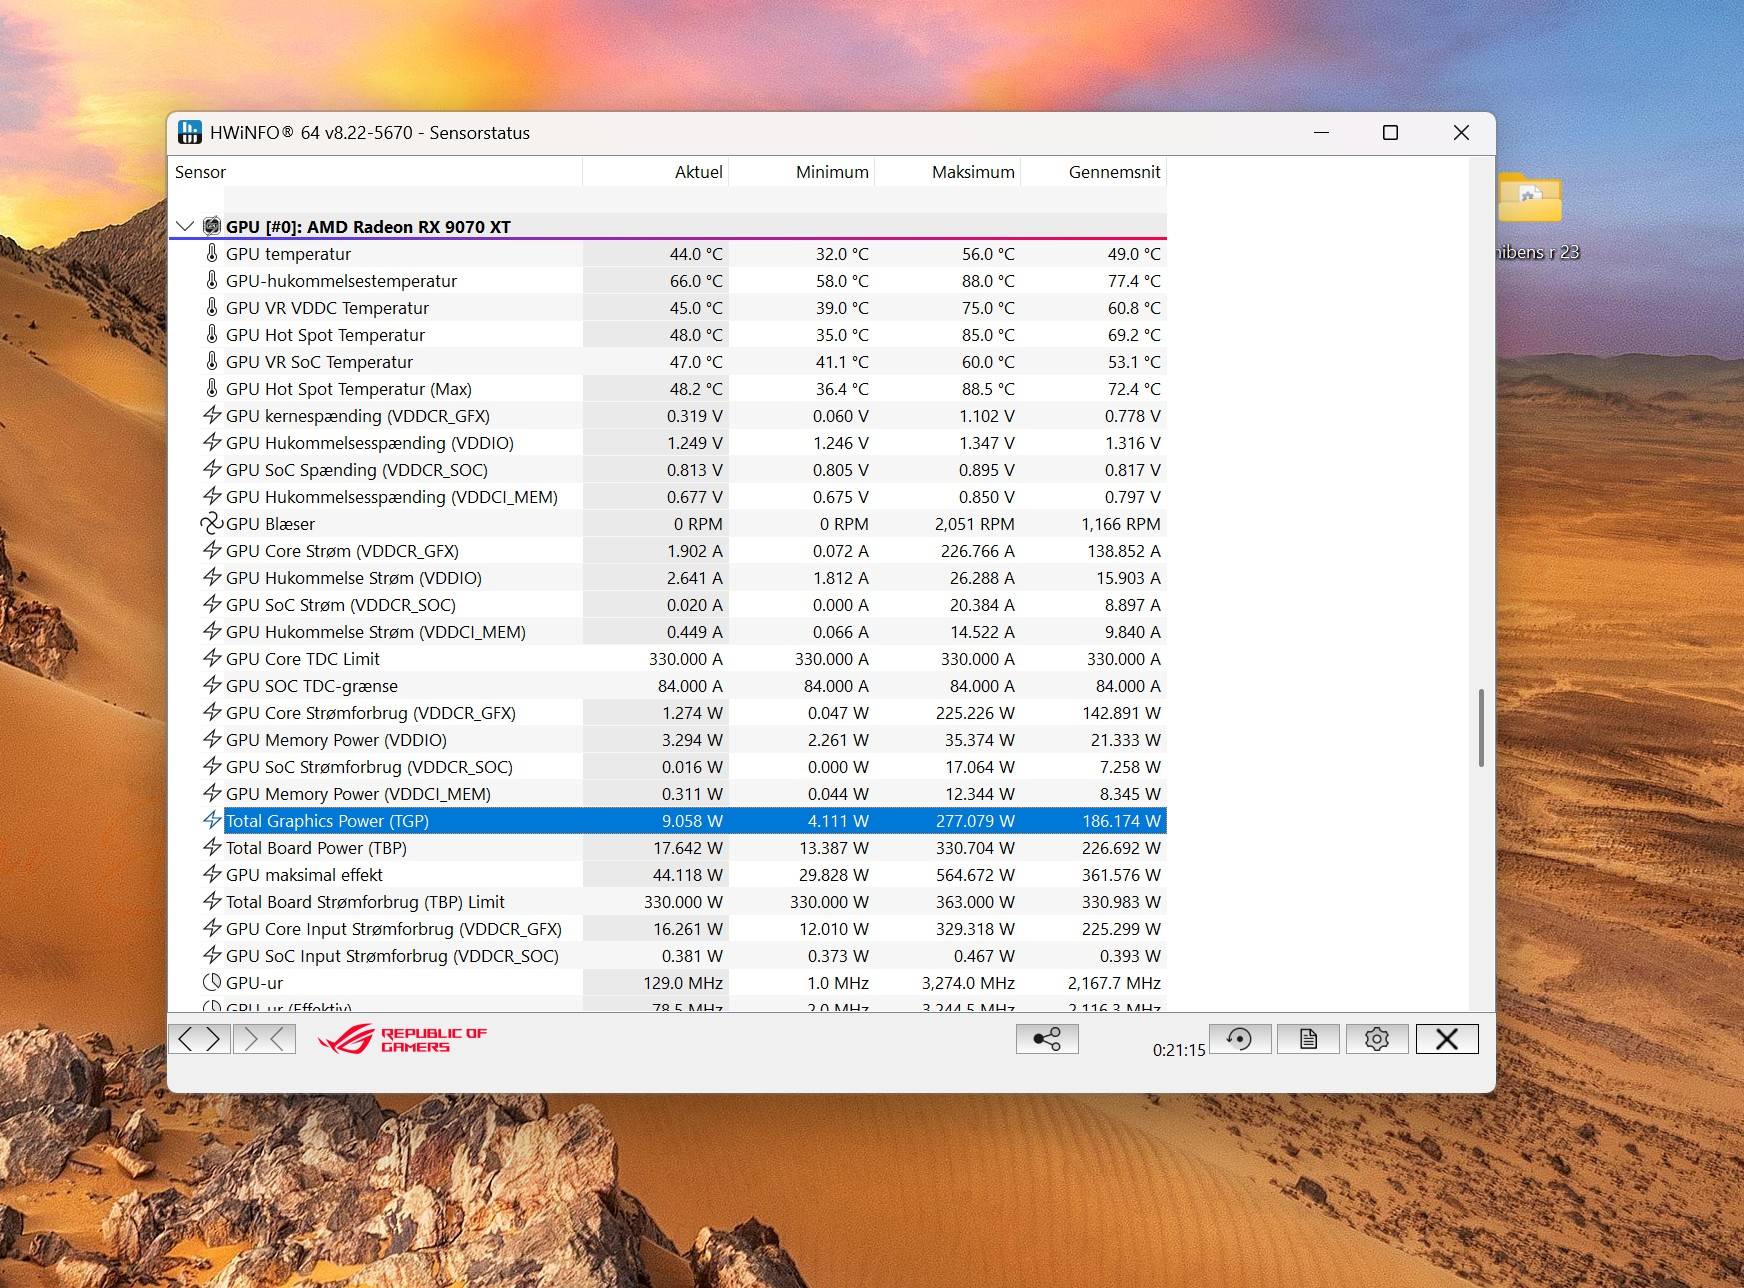Click lightning icon of GPU maksimal effekt
The image size is (1744, 1288).
point(212,874)
